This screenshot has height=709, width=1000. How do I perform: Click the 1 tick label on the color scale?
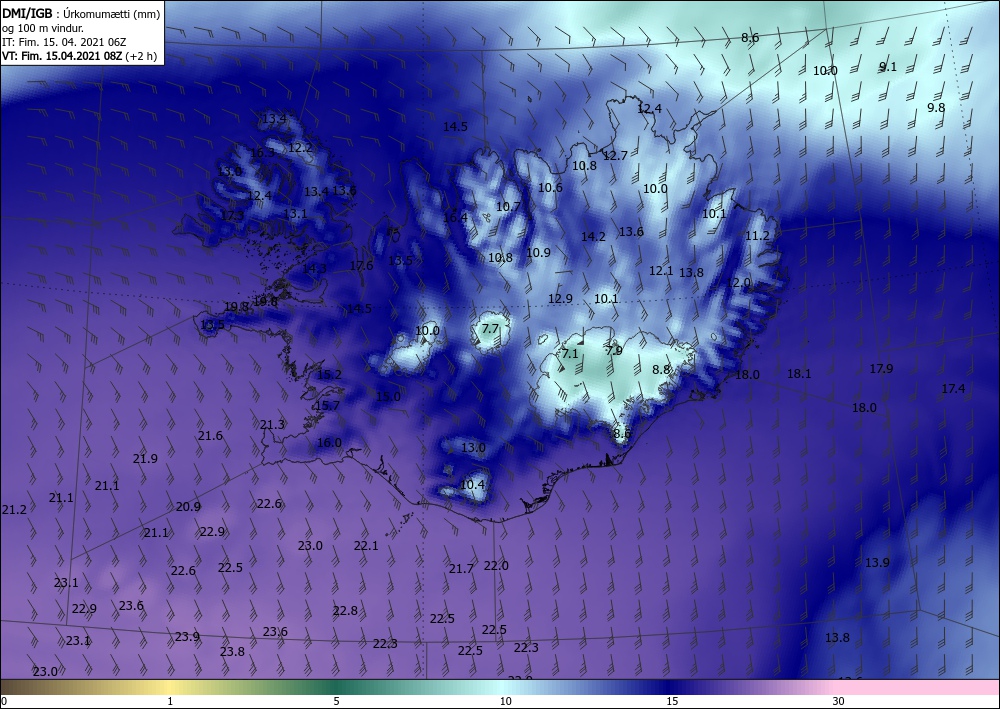pyautogui.click(x=170, y=701)
